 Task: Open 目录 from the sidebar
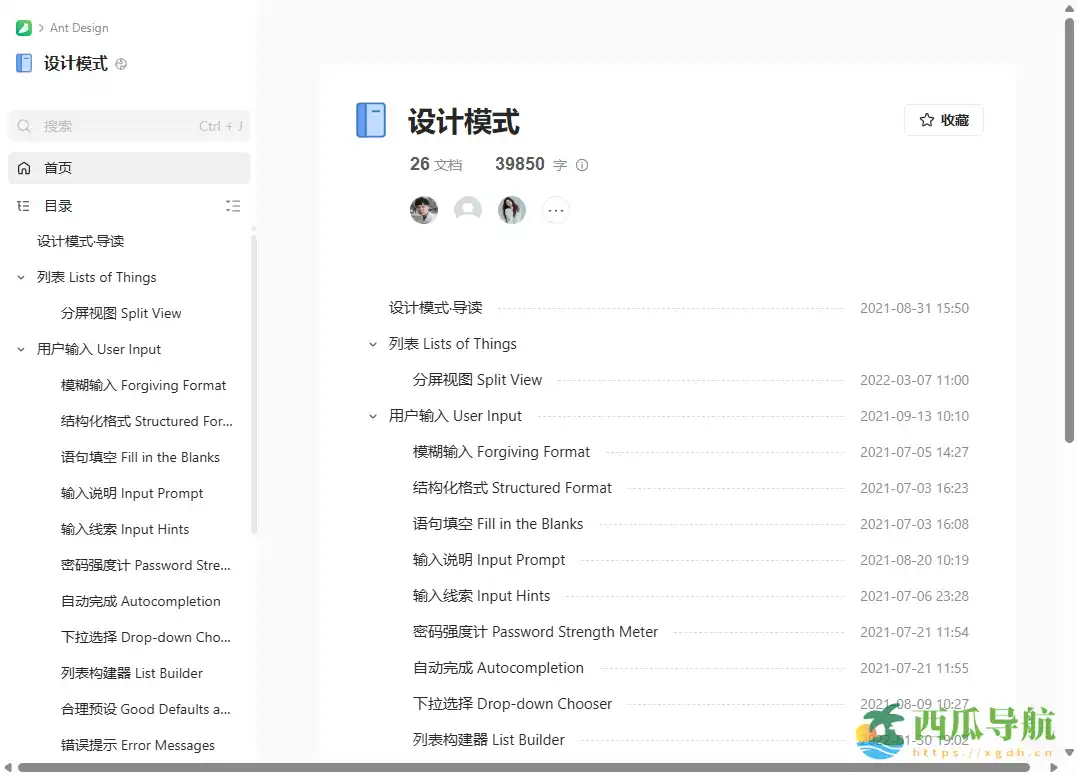57,206
